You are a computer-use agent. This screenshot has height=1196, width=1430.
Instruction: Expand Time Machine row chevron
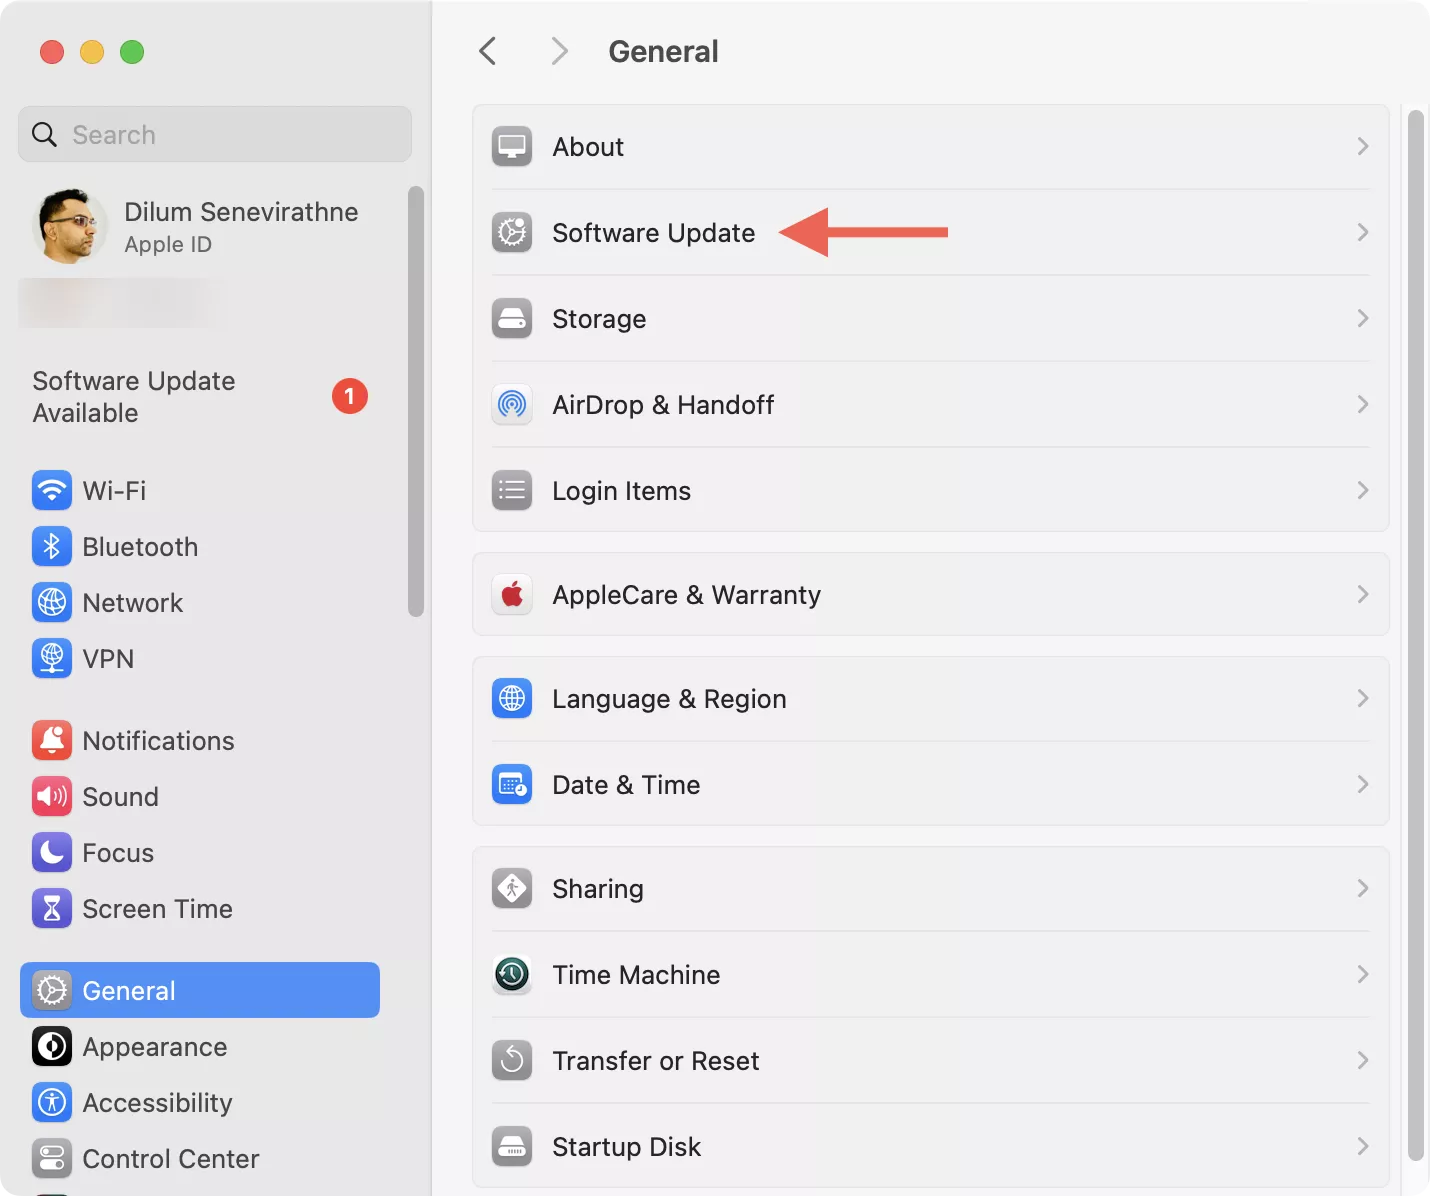point(1363,975)
